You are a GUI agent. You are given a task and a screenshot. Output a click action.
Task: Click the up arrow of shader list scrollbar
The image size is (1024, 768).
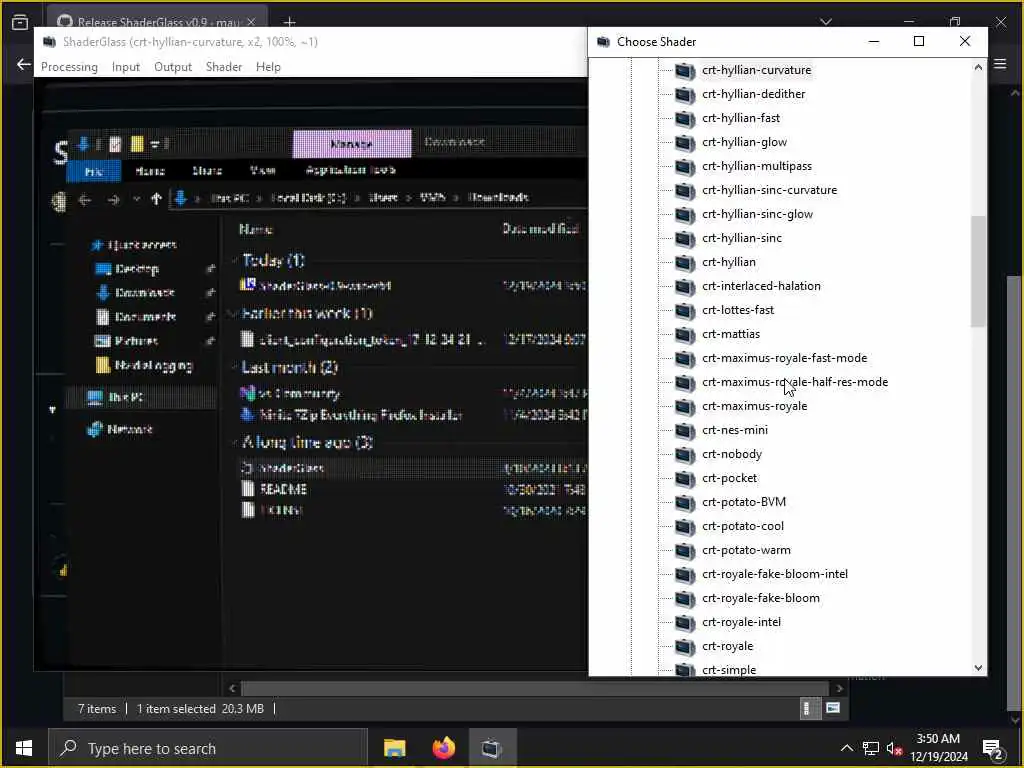coord(978,67)
